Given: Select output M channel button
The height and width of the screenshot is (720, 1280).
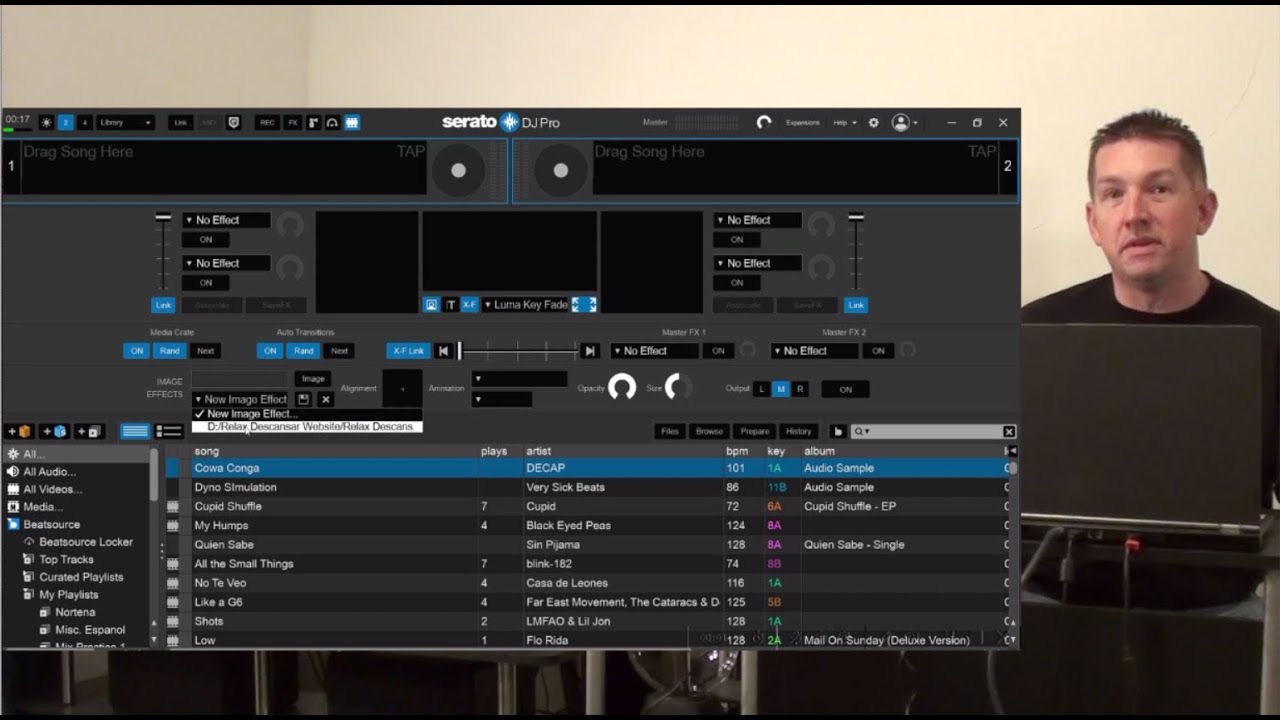Looking at the screenshot, I should click(x=781, y=389).
